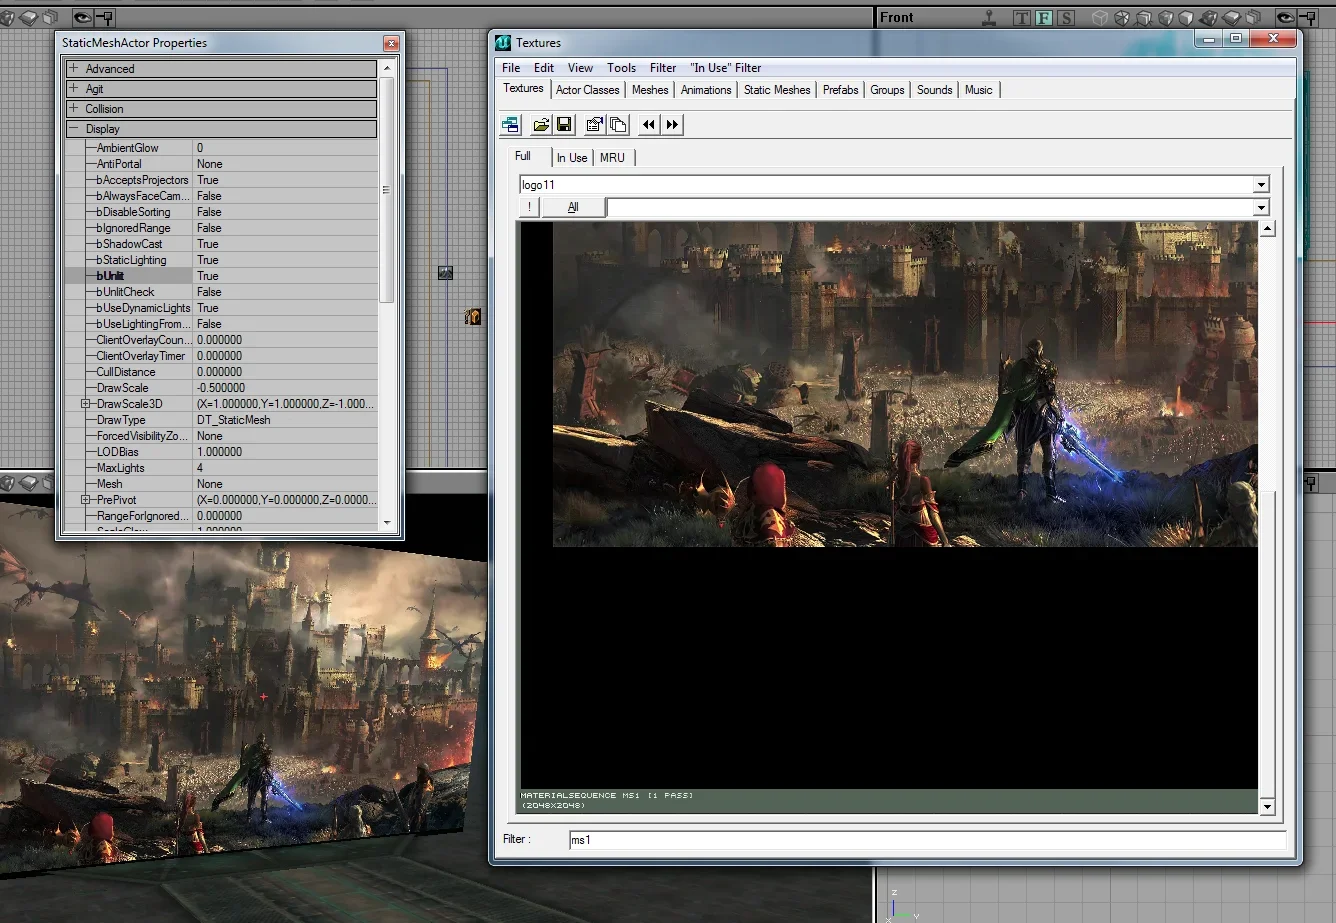Click the joystick realtime preview icon
Screen dimensions: 1336x923
point(989,18)
